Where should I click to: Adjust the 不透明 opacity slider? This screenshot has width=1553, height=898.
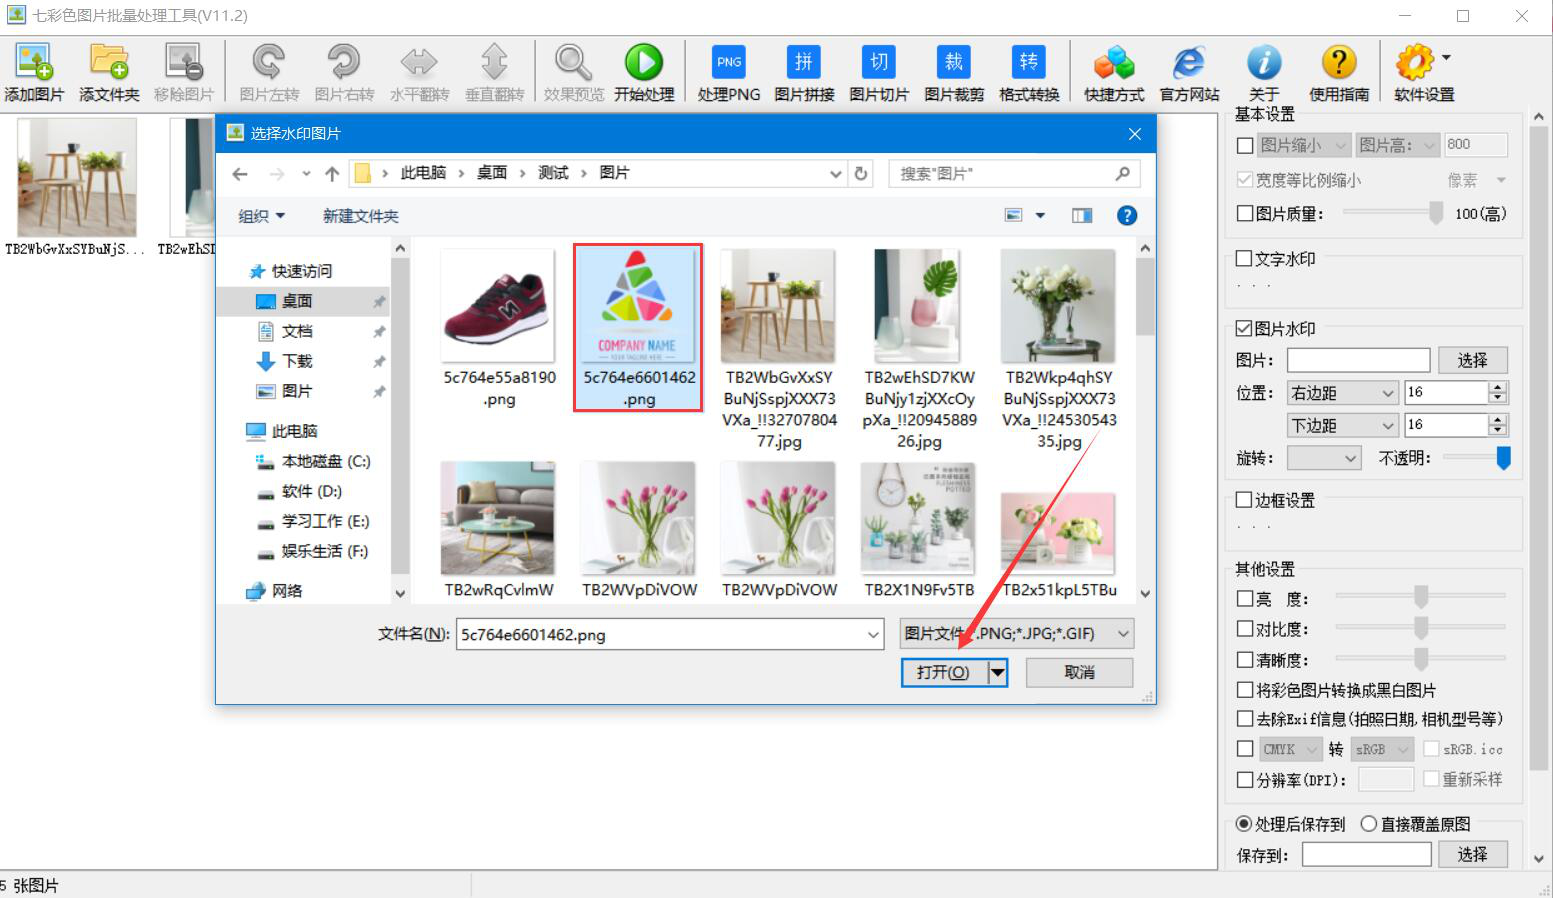(x=1503, y=458)
